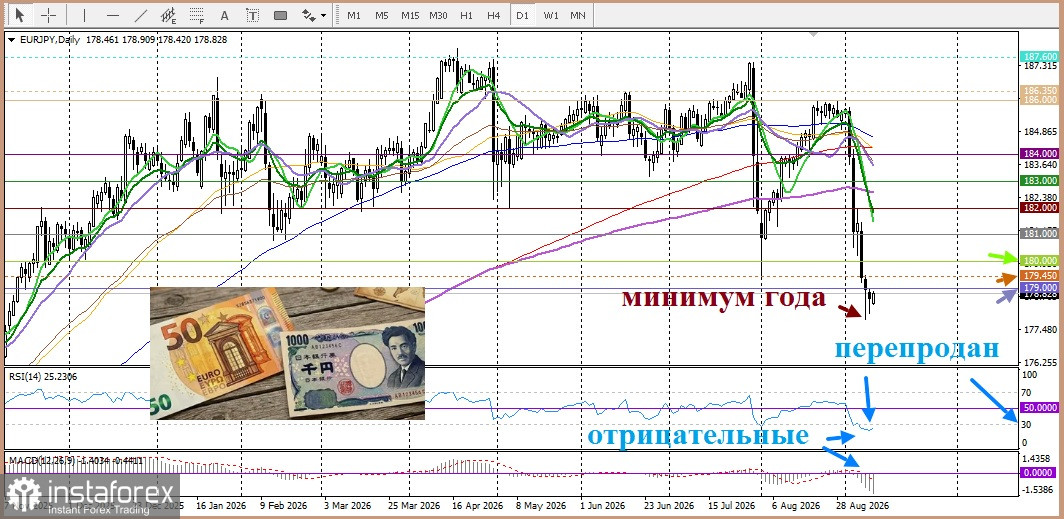The width and height of the screenshot is (1064, 519).
Task: Click the 16 Apr 2026 date label
Action: tap(477, 506)
